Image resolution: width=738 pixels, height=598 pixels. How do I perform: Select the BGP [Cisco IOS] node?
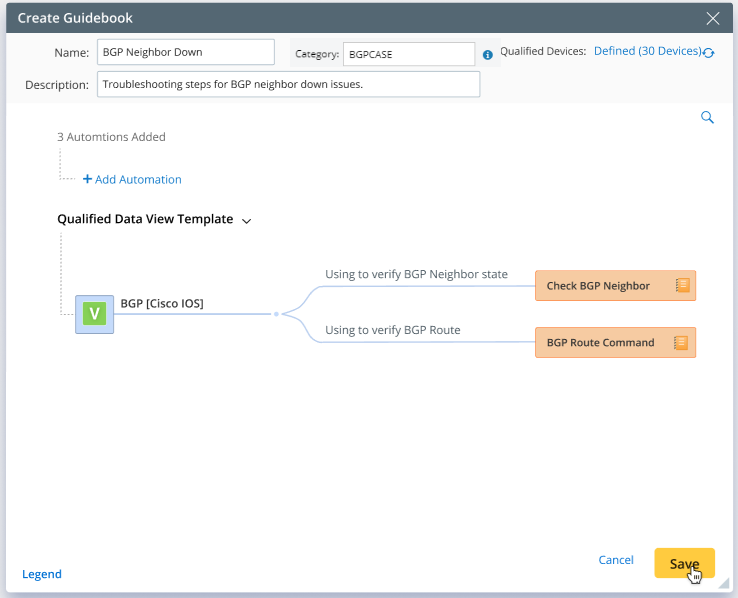tap(162, 303)
